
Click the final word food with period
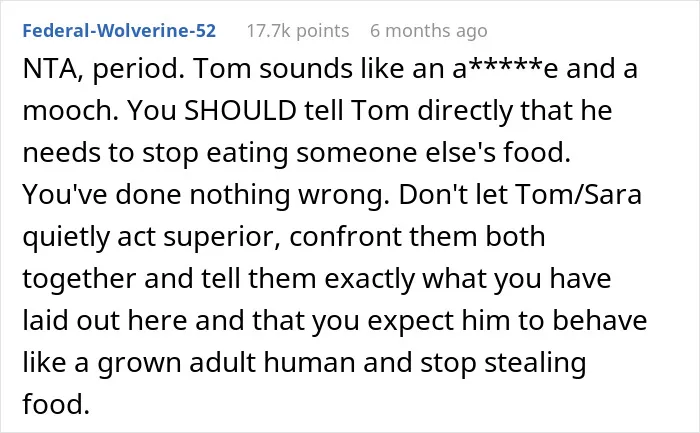coord(56,404)
